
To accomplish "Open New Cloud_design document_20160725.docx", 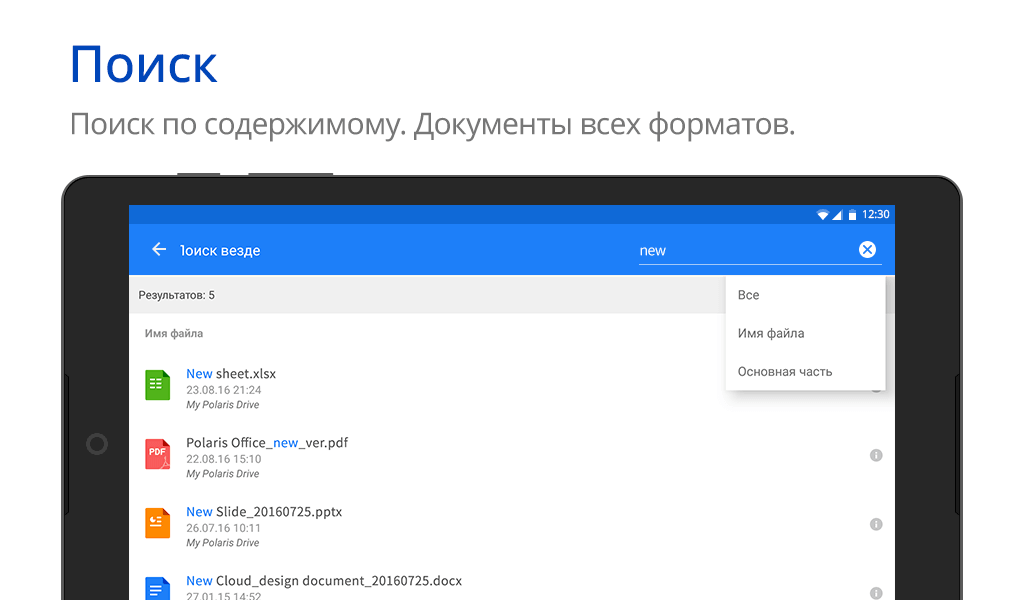I will [x=324, y=581].
